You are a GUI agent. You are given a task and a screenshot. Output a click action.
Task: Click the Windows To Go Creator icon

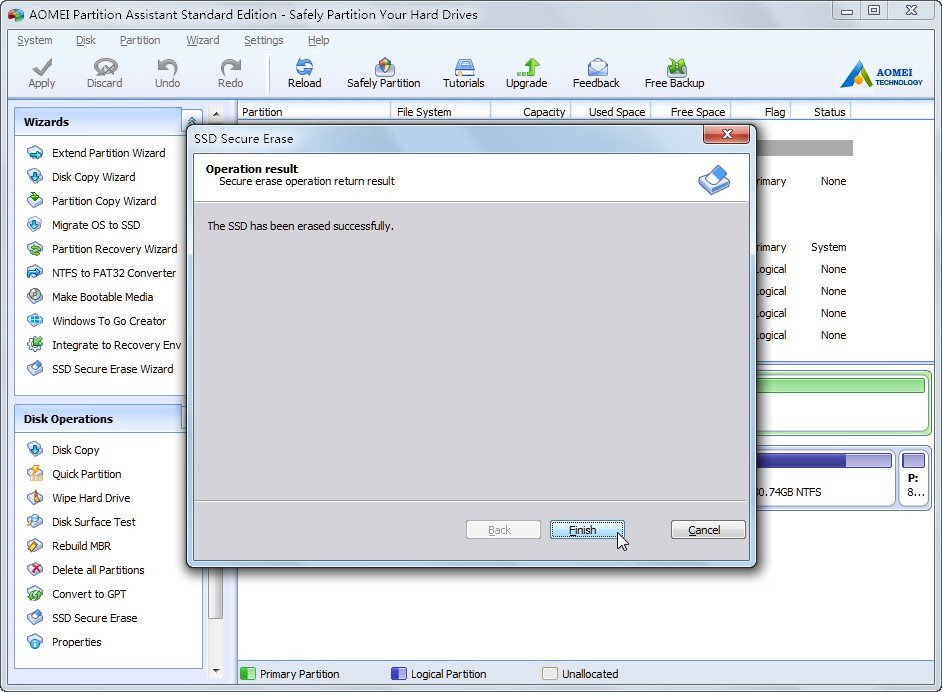pos(35,320)
